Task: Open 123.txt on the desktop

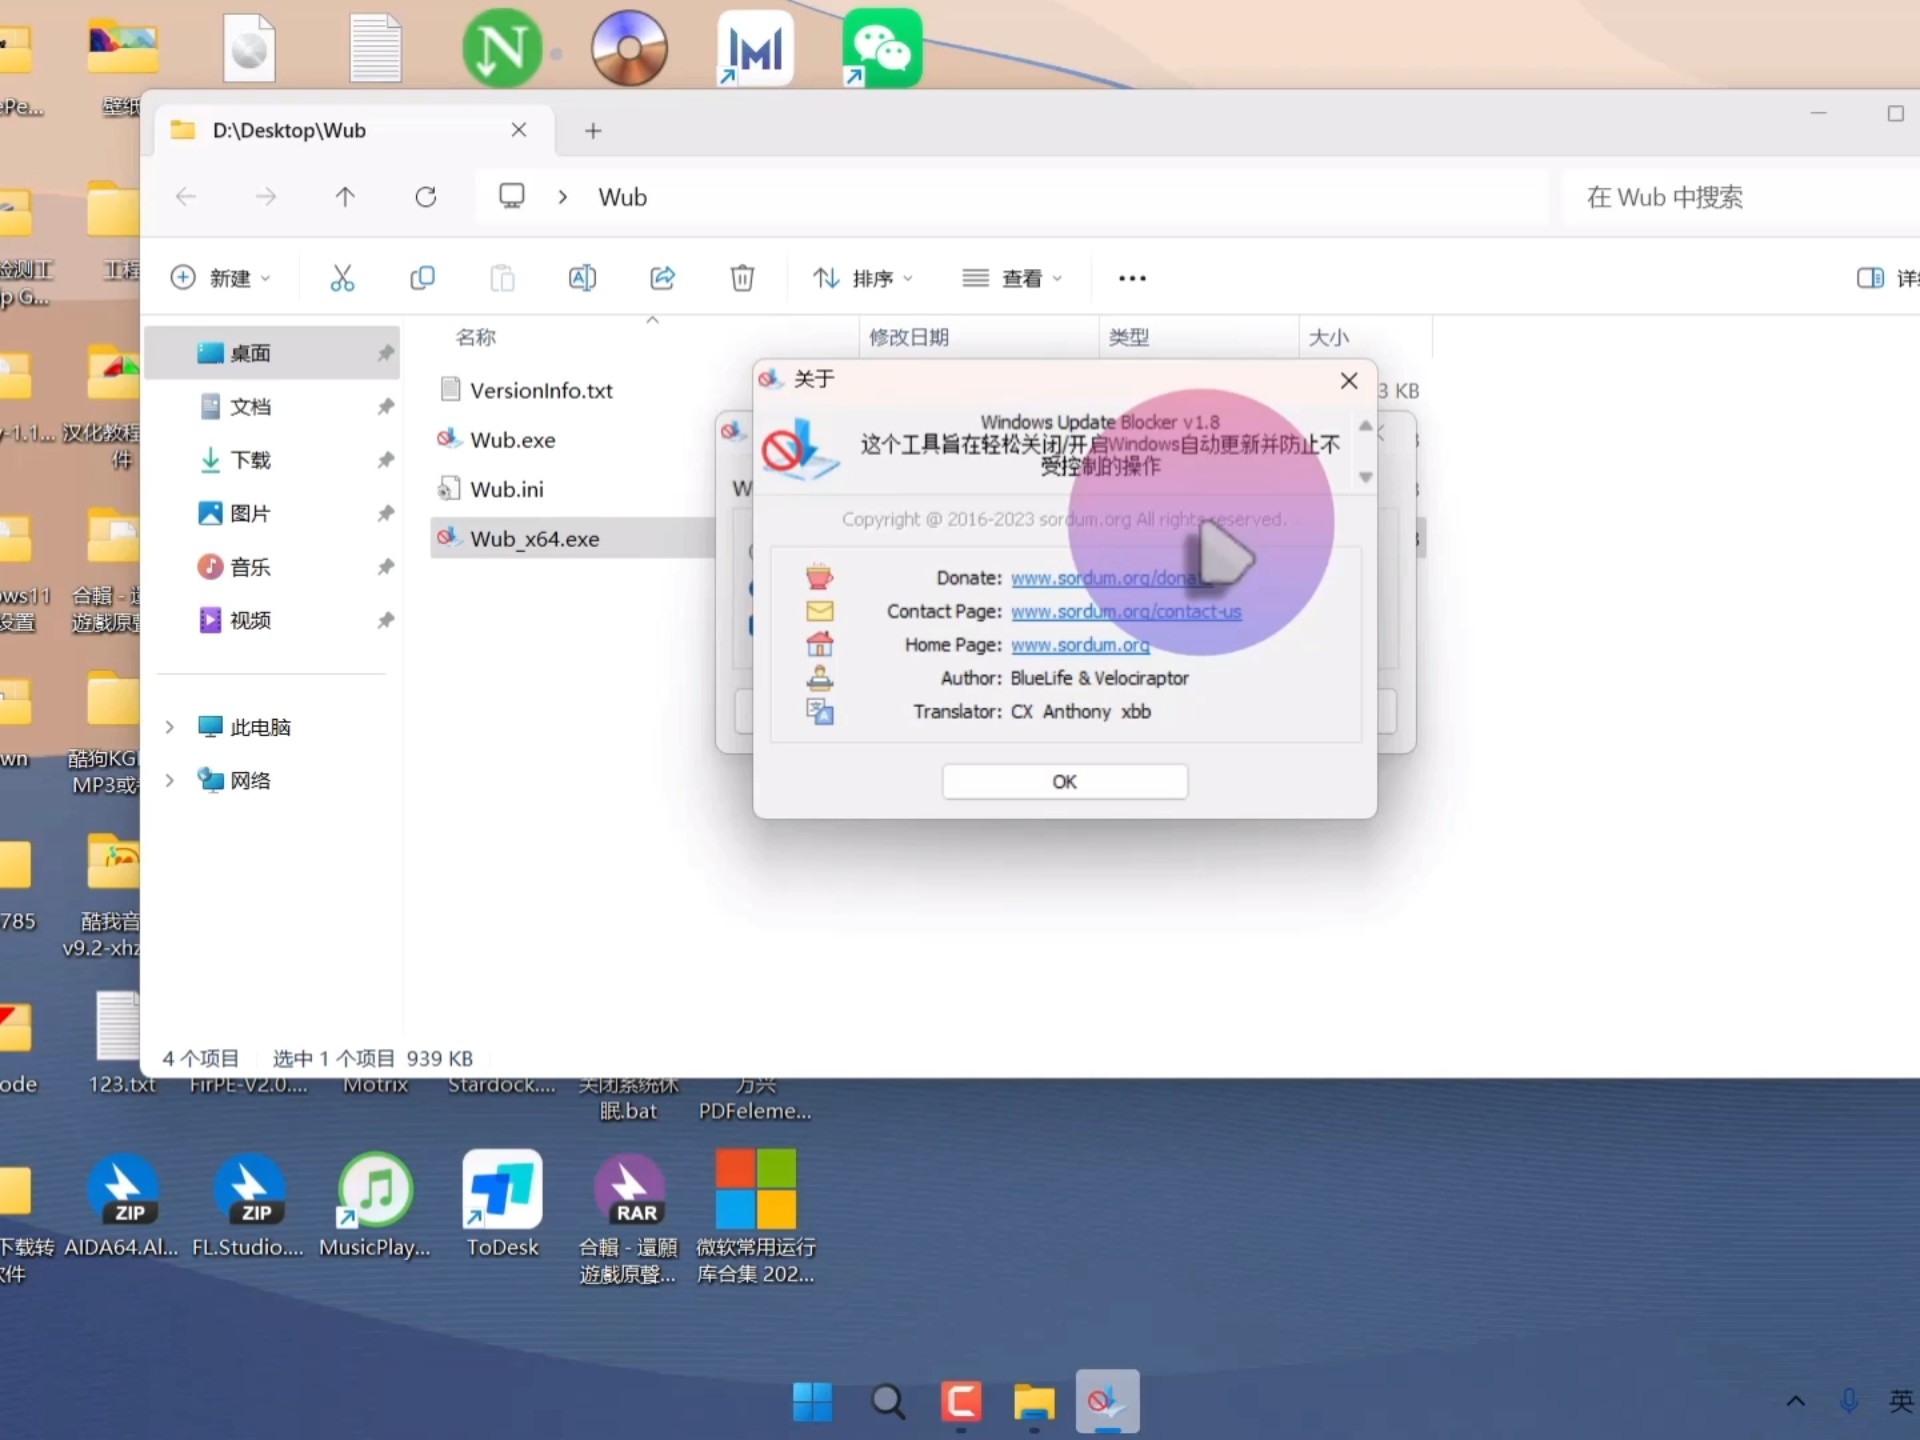Action: (x=120, y=1042)
